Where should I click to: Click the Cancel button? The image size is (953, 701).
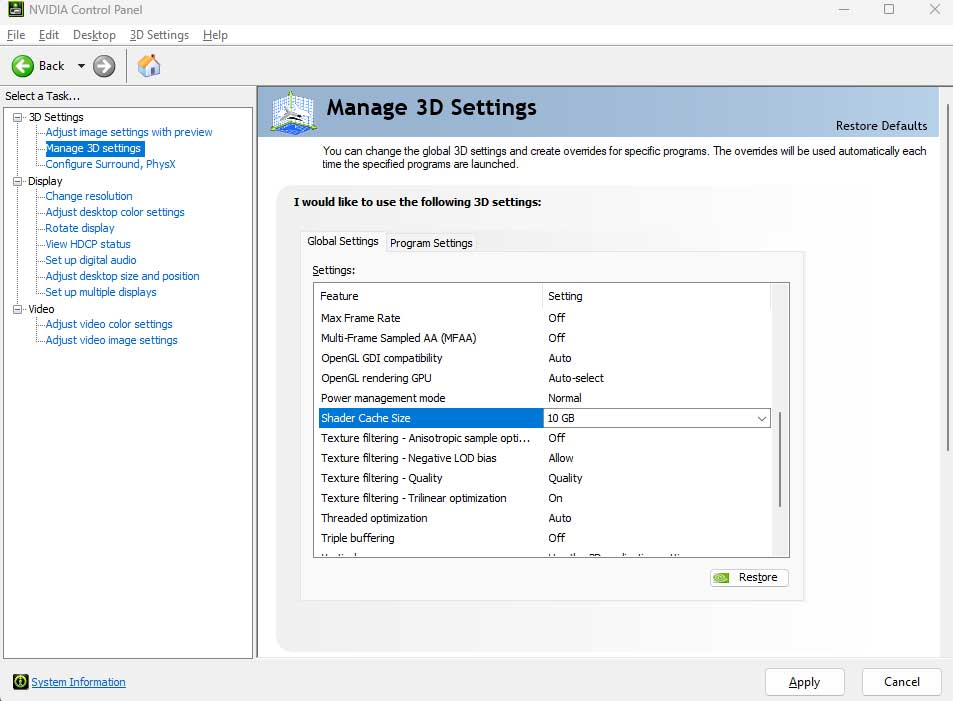point(901,682)
